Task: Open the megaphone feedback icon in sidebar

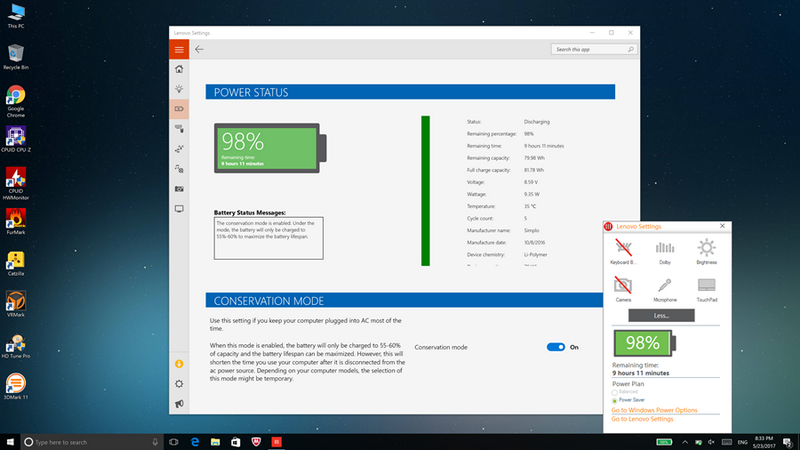Action: (x=179, y=404)
